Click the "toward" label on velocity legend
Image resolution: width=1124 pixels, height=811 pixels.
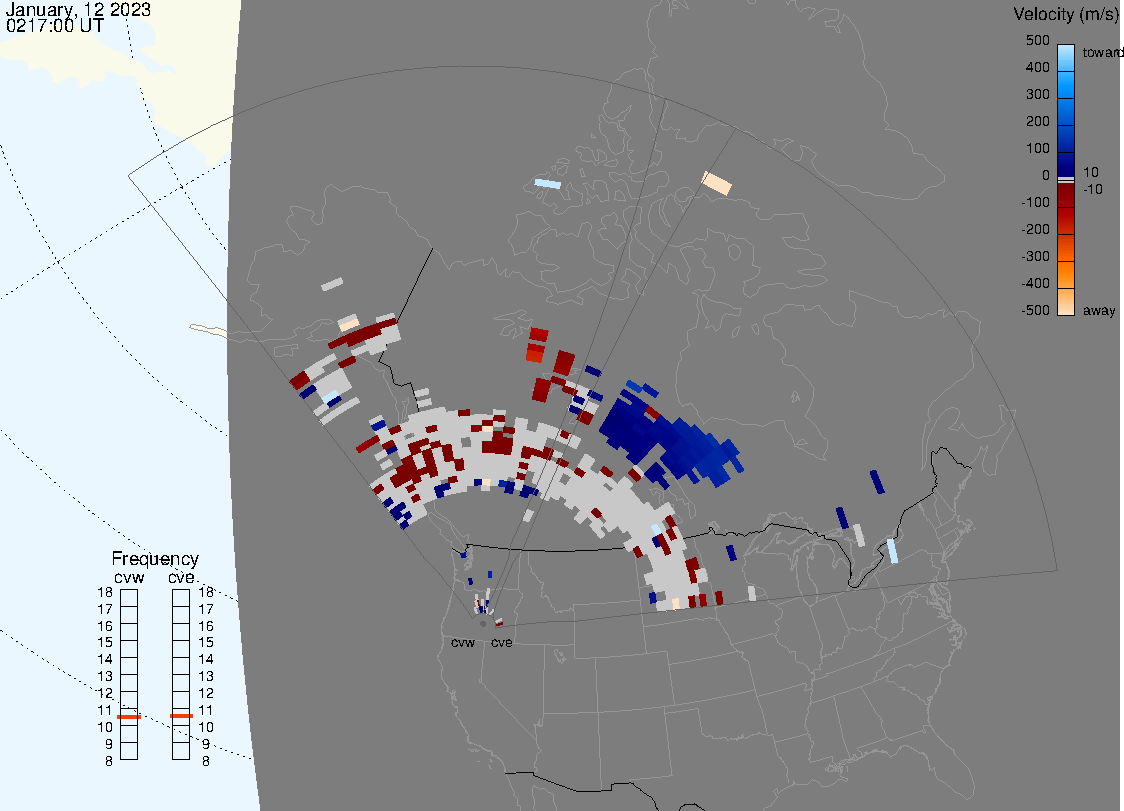[1102, 52]
